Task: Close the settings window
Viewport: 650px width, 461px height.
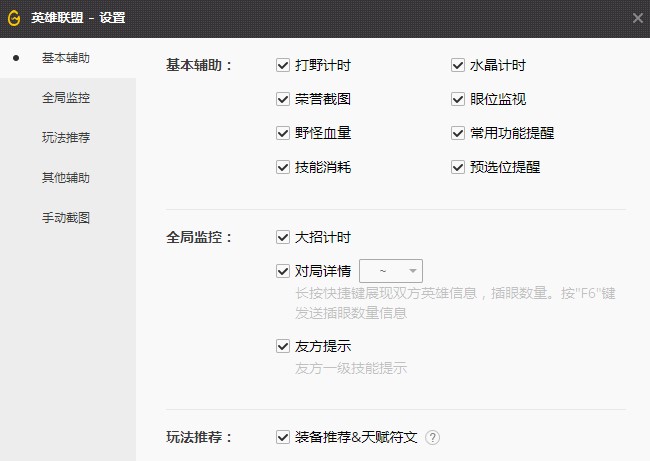Action: 638,18
